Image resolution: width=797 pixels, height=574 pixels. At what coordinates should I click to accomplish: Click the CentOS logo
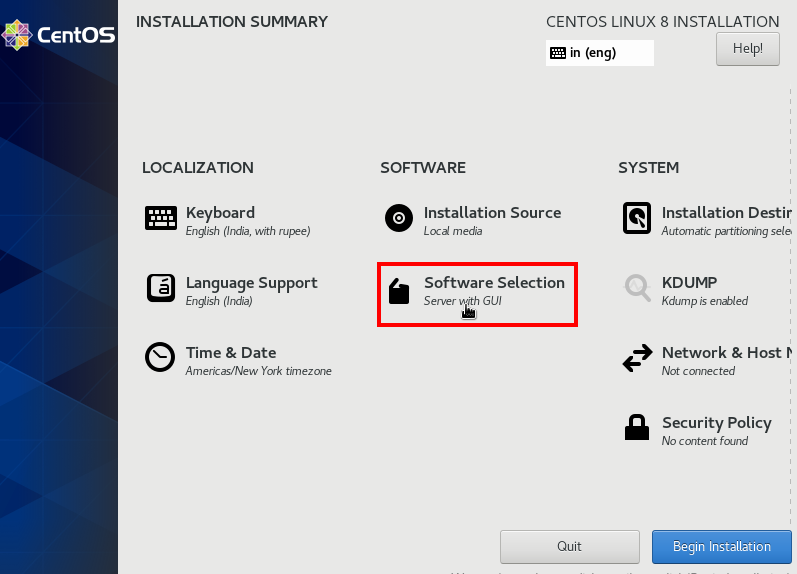pos(58,36)
